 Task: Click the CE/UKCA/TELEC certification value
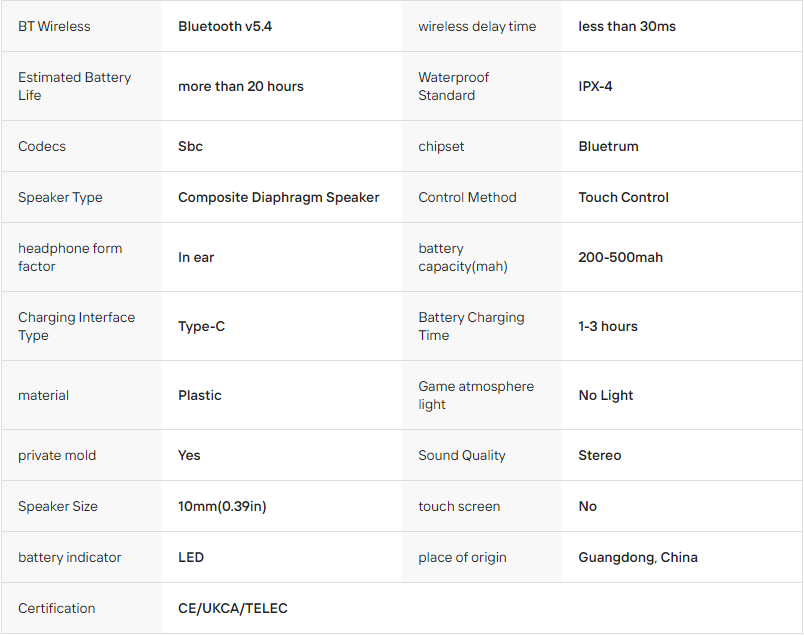[x=232, y=608]
